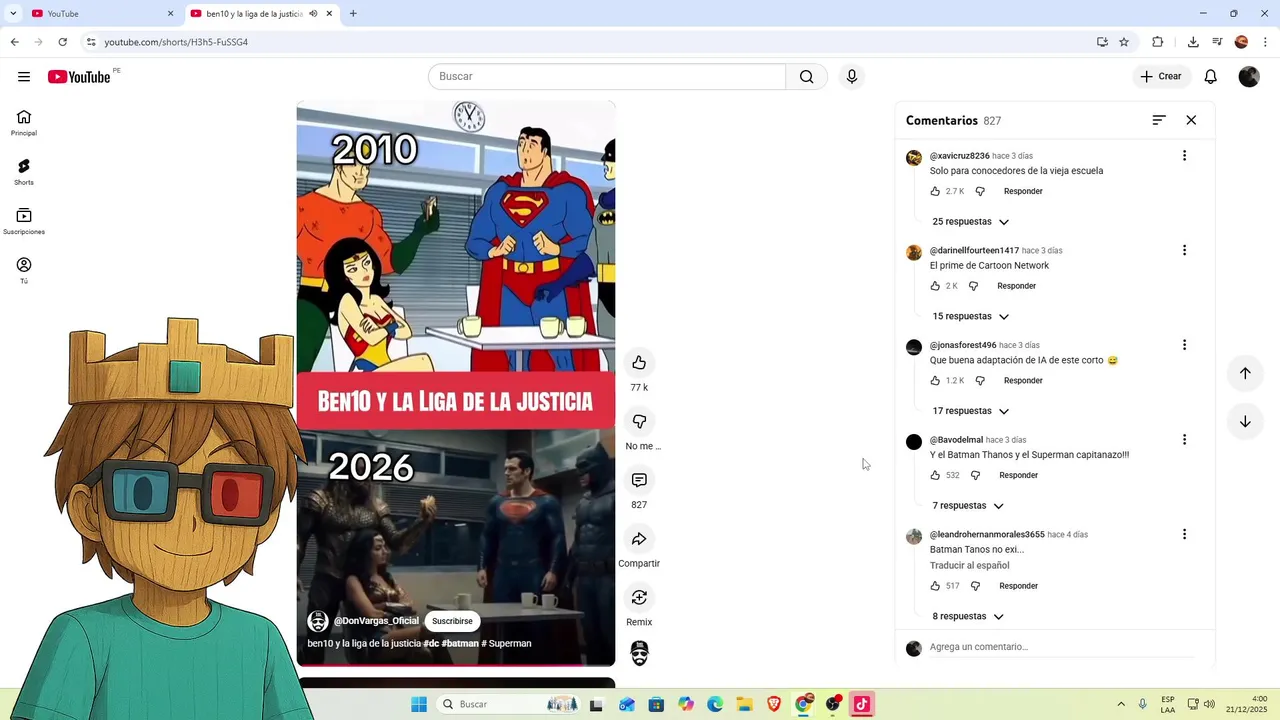
Task: Focus the YouTube Buscar search field
Action: click(x=607, y=77)
